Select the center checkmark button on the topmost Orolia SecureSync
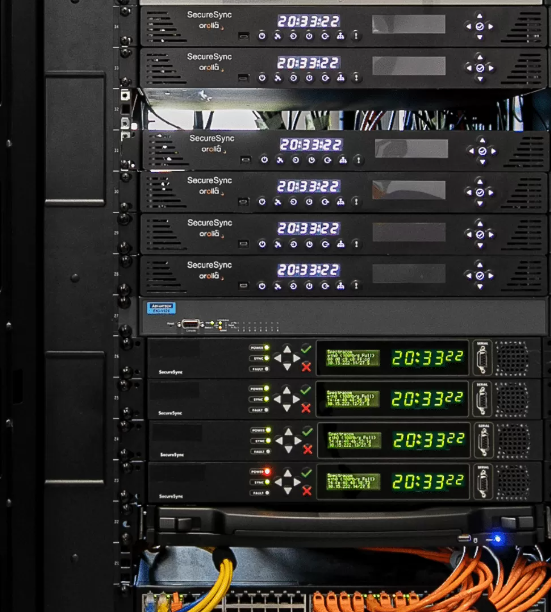This screenshot has height=612, width=551. click(480, 27)
